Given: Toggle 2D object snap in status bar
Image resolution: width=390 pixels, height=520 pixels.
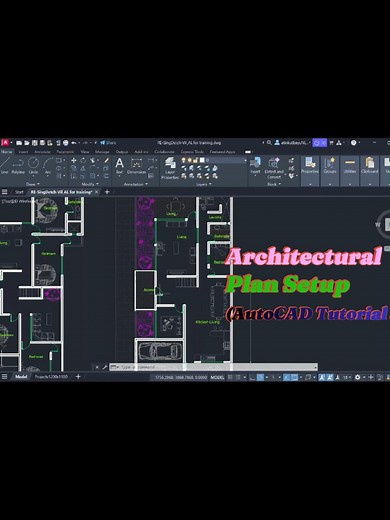Looking at the screenshot, I should [295, 377].
